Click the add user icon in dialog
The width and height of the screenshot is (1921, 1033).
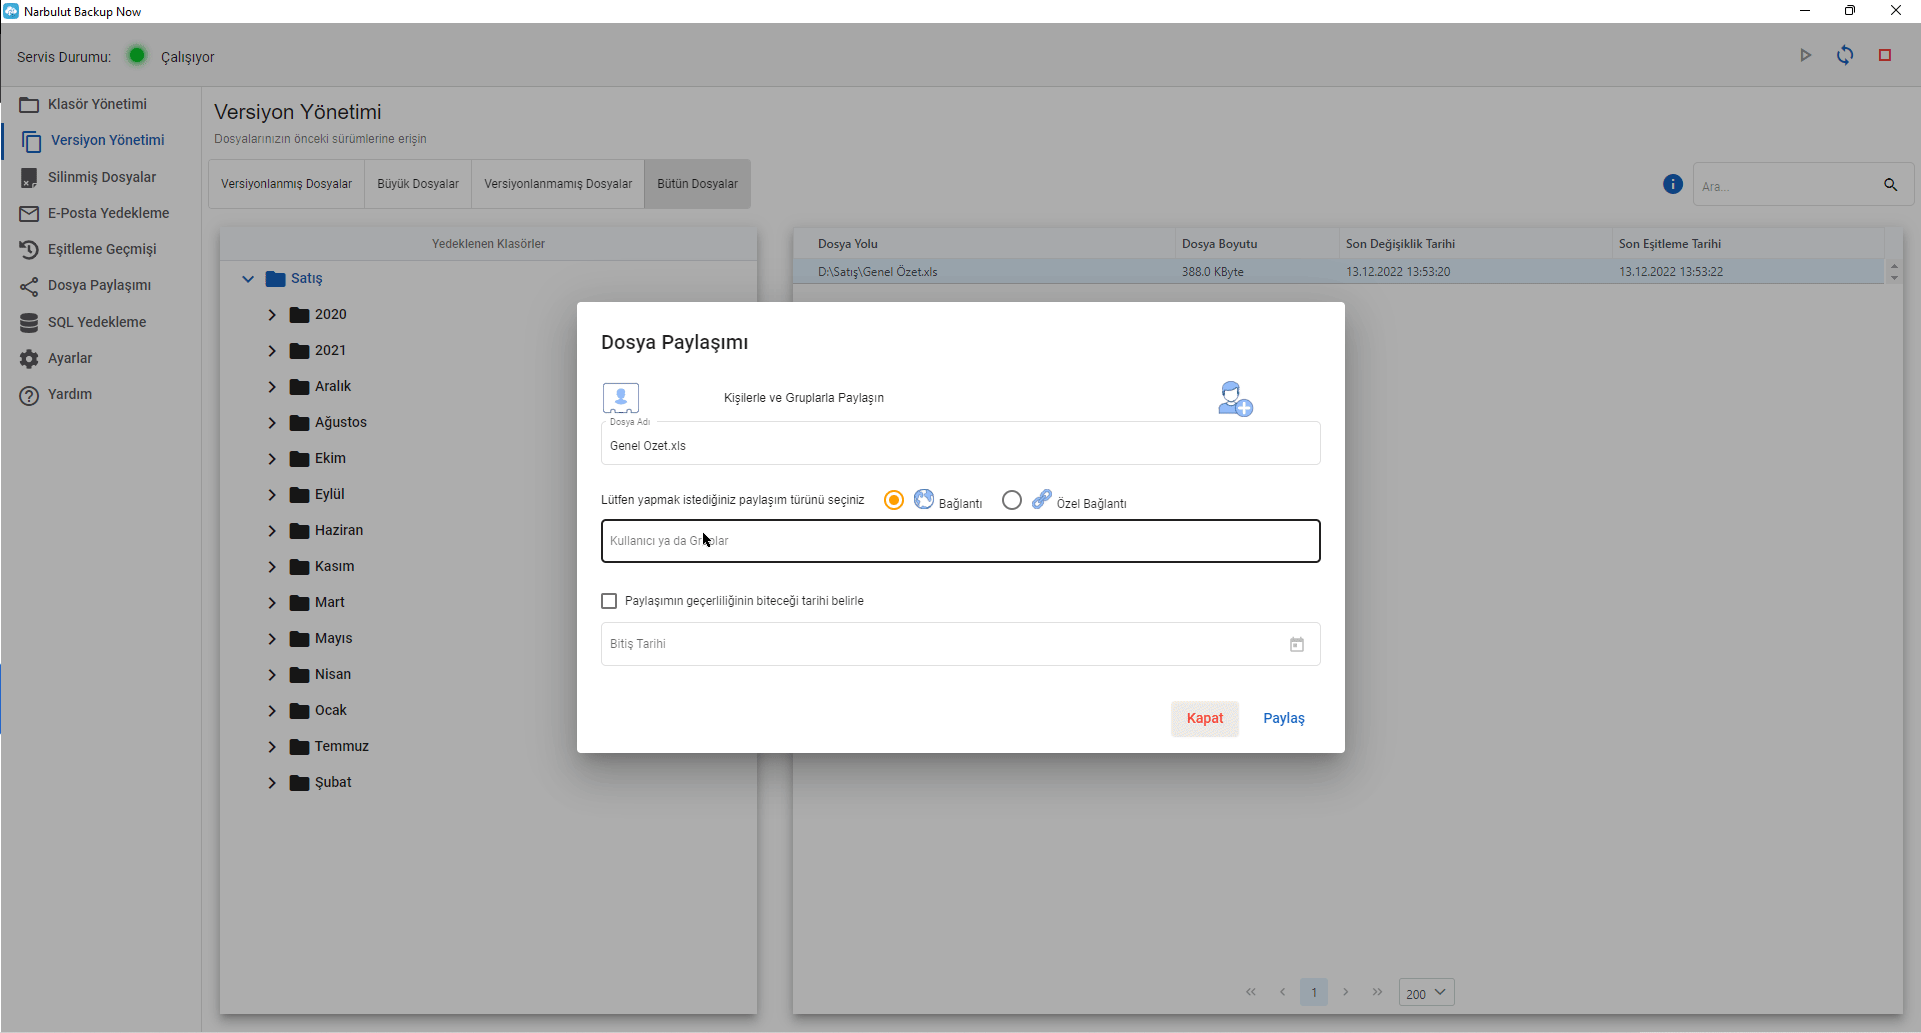tap(1235, 398)
